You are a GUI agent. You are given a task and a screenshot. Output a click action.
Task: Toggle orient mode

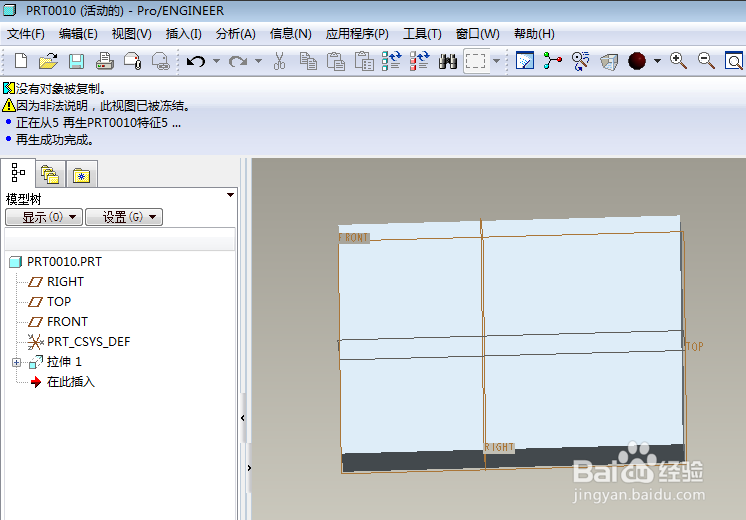pyautogui.click(x=581, y=61)
